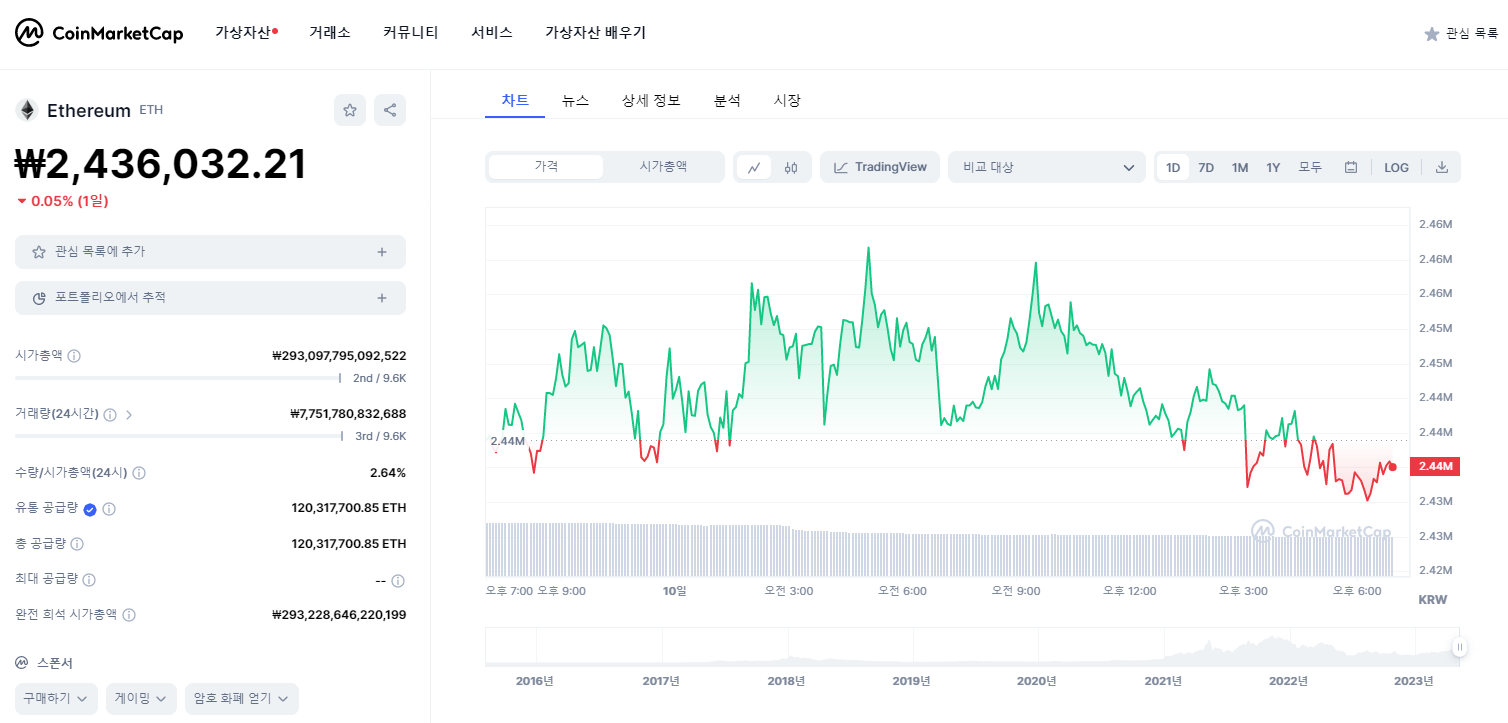This screenshot has height=723, width=1508.
Task: Select 모두 time range
Action: [1310, 167]
